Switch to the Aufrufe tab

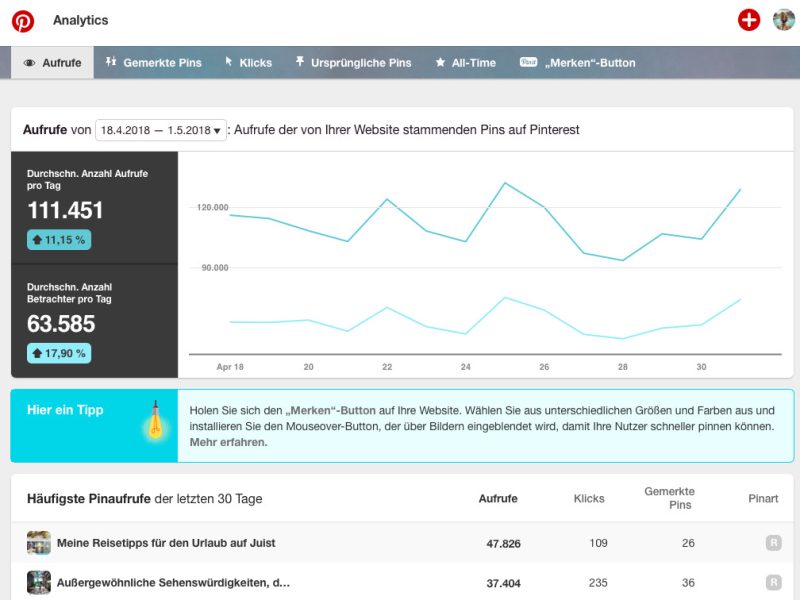tap(53, 63)
